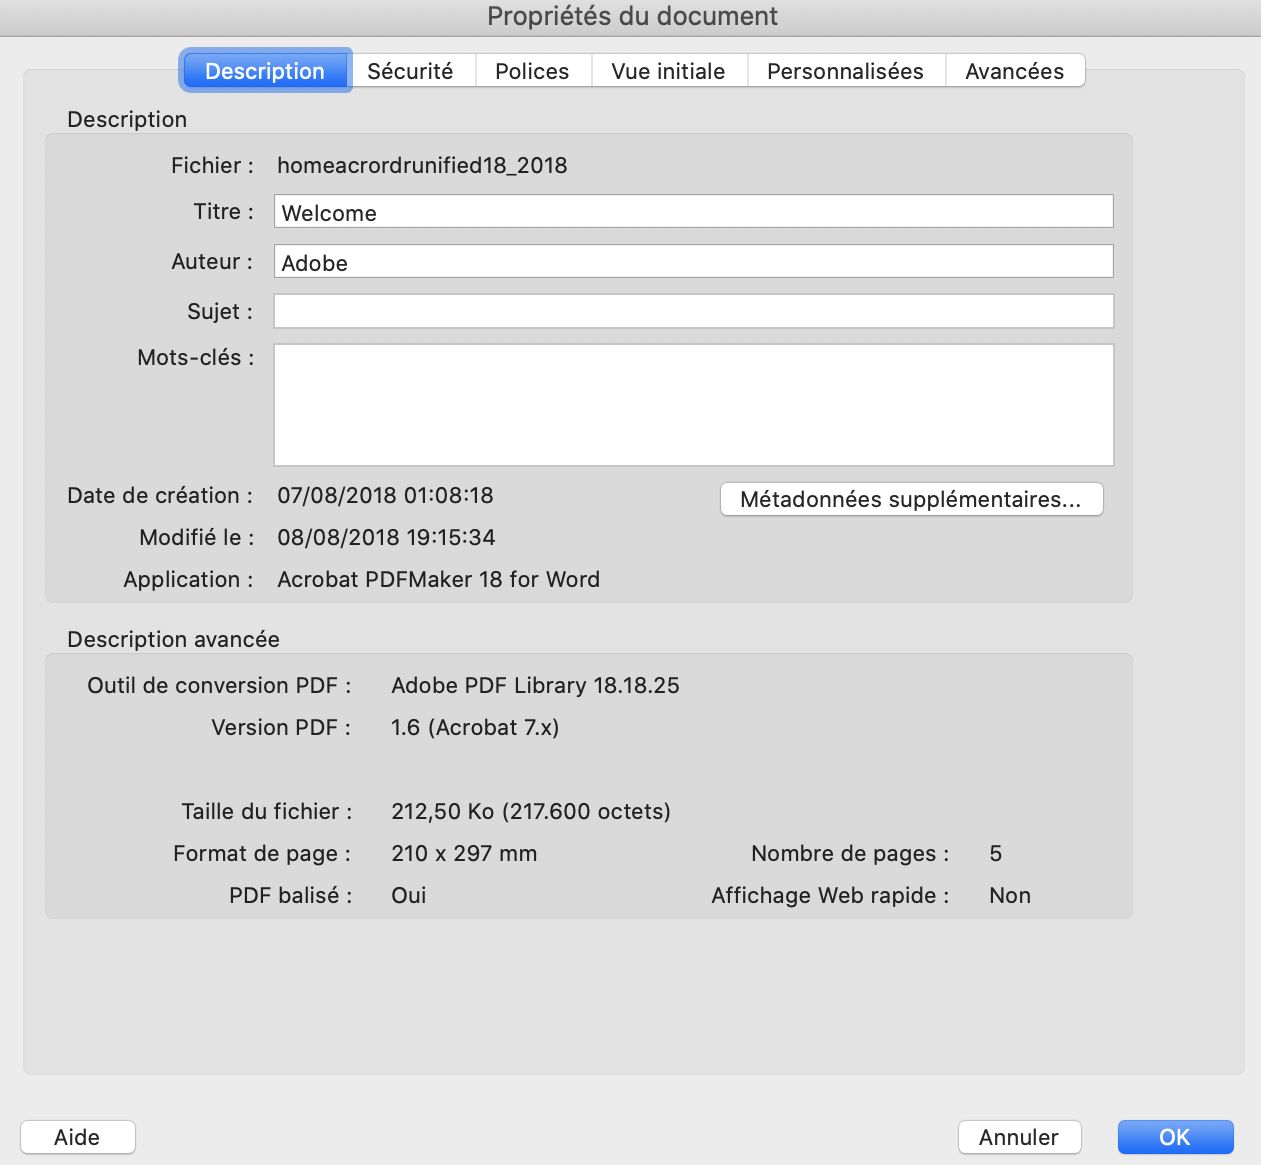This screenshot has width=1261, height=1165.
Task: Click Affichage Web rapide value Non
Action: click(1010, 895)
